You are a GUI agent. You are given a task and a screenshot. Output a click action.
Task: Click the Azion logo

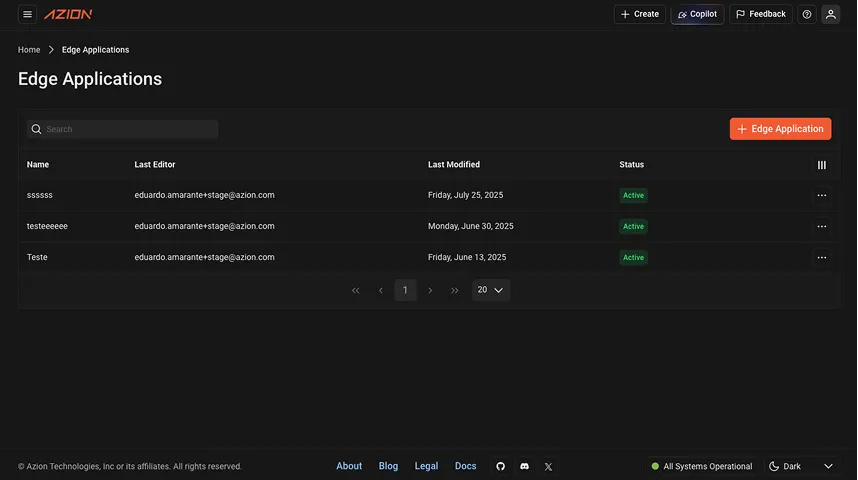[68, 14]
